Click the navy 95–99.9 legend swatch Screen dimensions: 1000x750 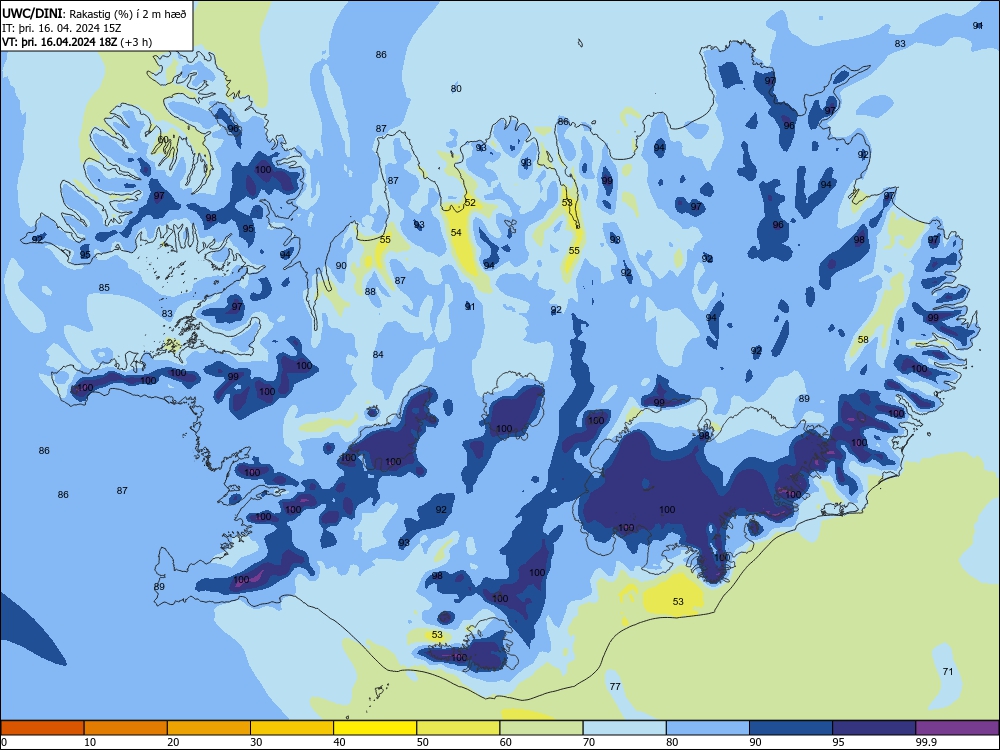click(874, 728)
